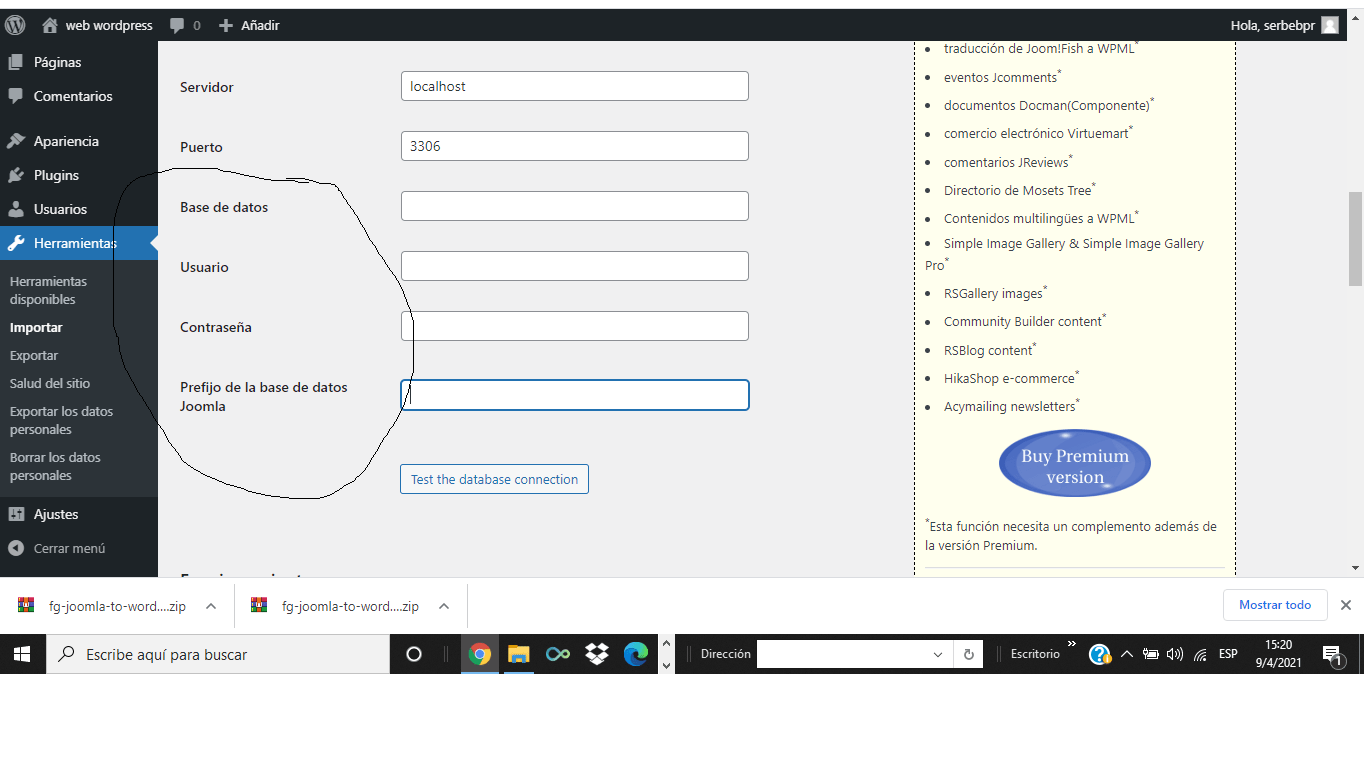Click the help question mark tray icon
Viewport: 1366px width, 768px height.
(x=1100, y=654)
